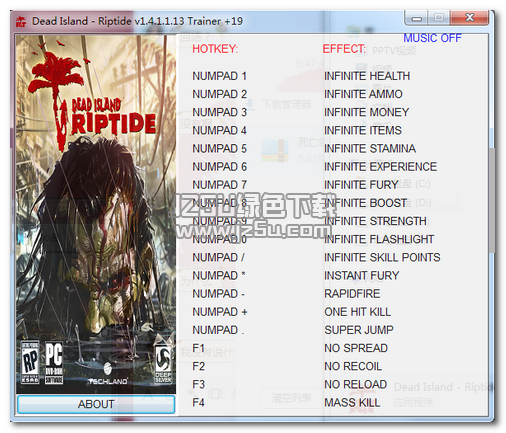Click the F3 hotkey label
The image size is (506, 433).
(198, 384)
